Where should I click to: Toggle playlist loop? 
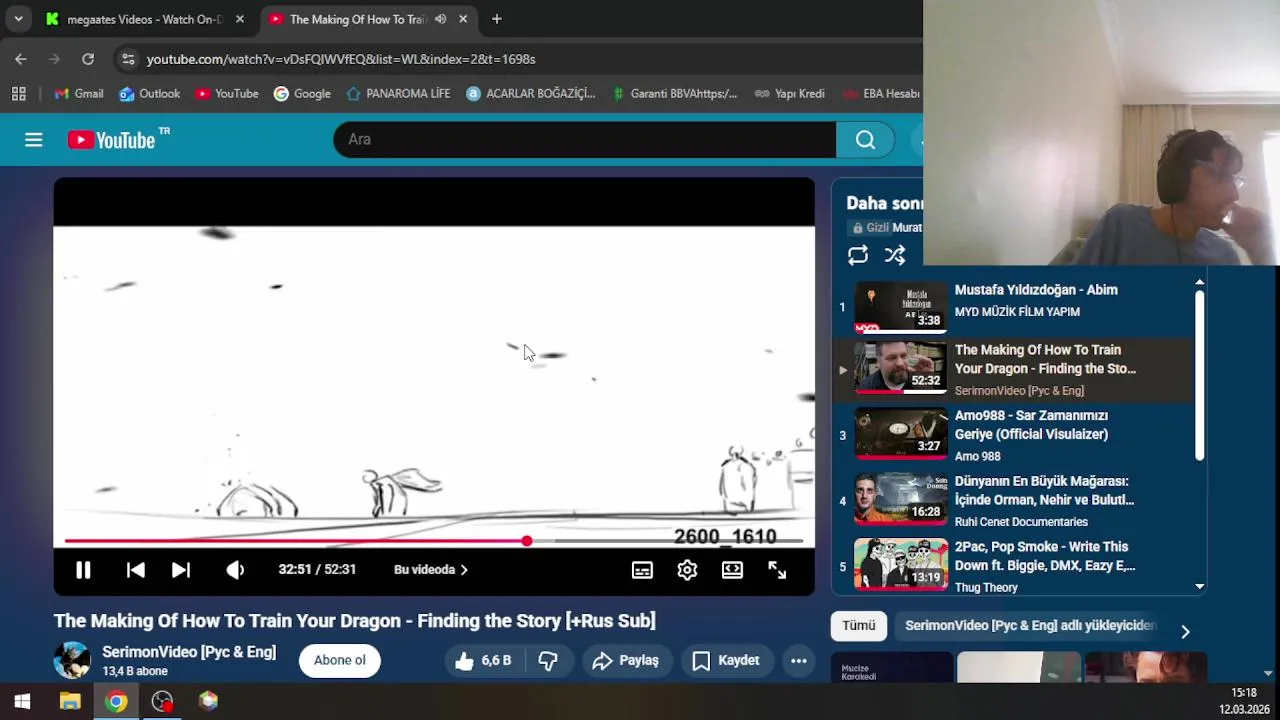858,255
